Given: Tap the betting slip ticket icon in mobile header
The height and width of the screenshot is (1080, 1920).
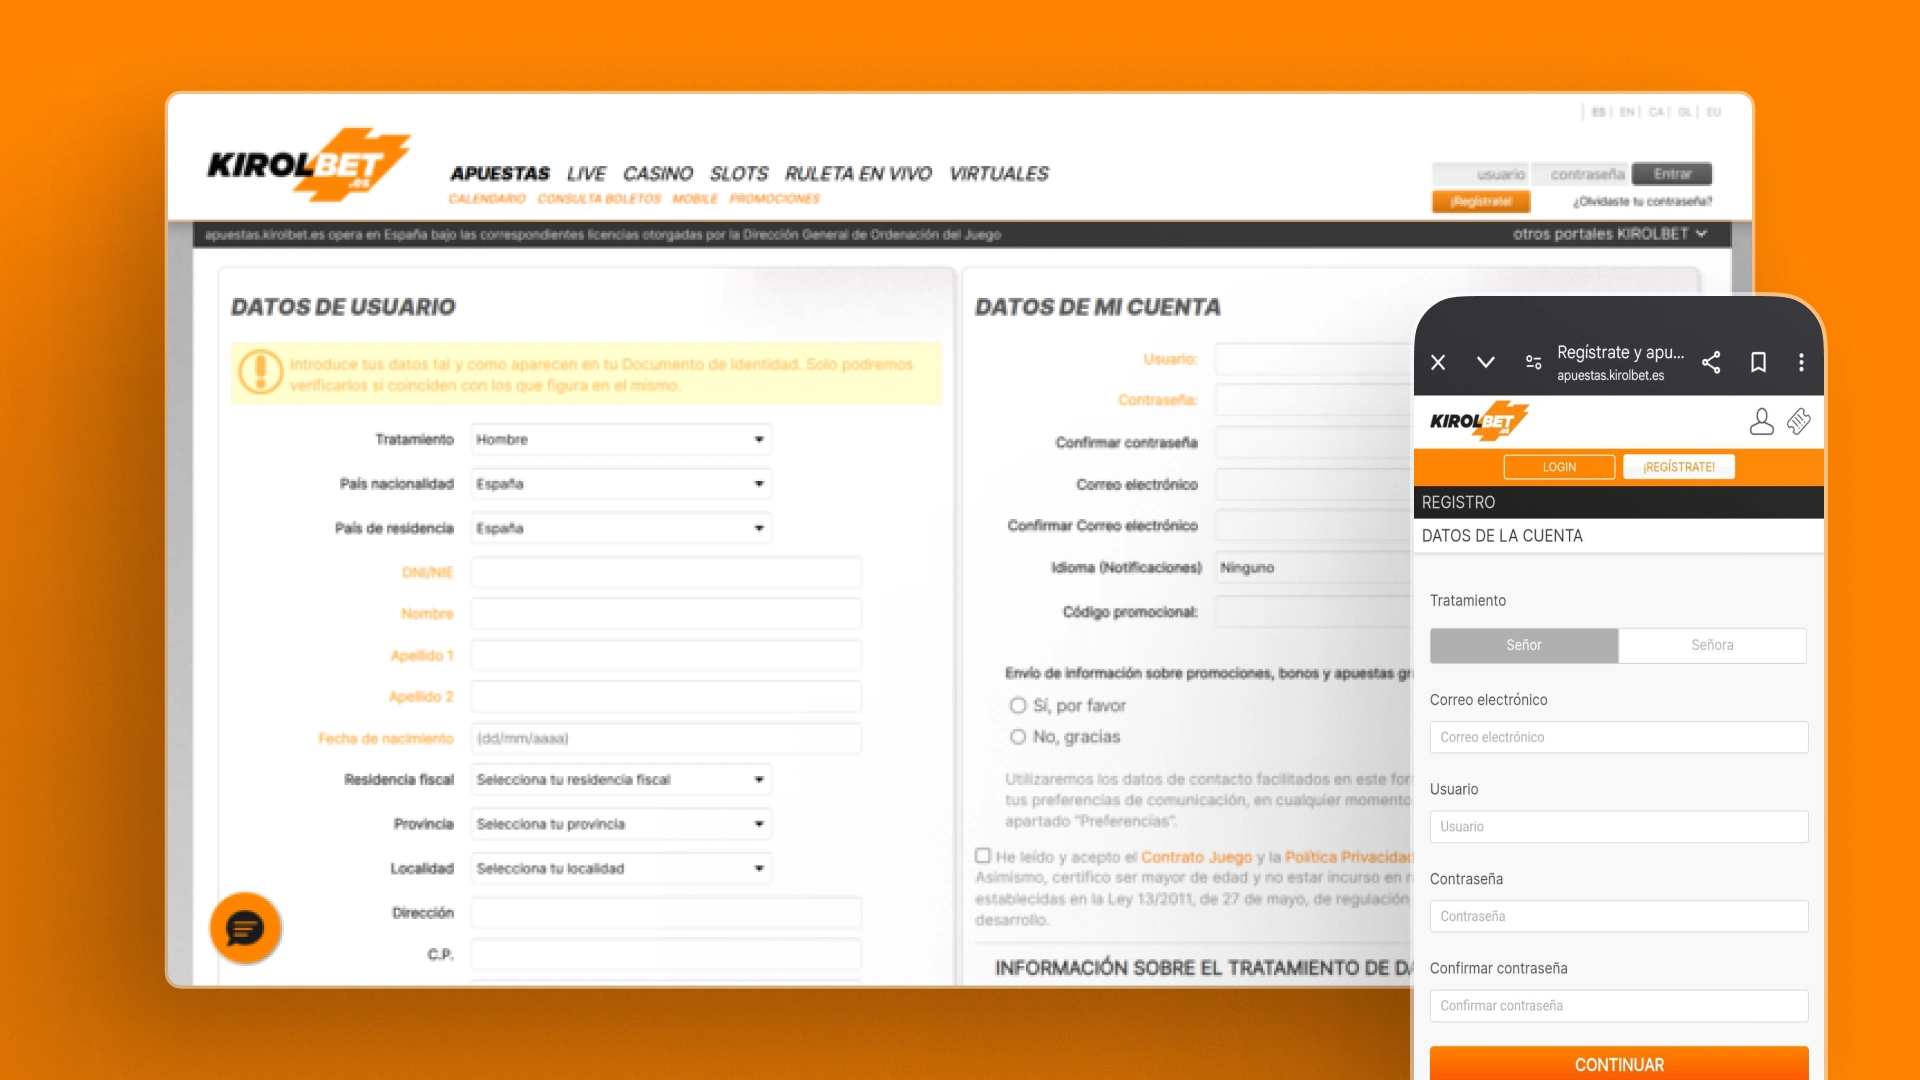Looking at the screenshot, I should (x=1798, y=421).
